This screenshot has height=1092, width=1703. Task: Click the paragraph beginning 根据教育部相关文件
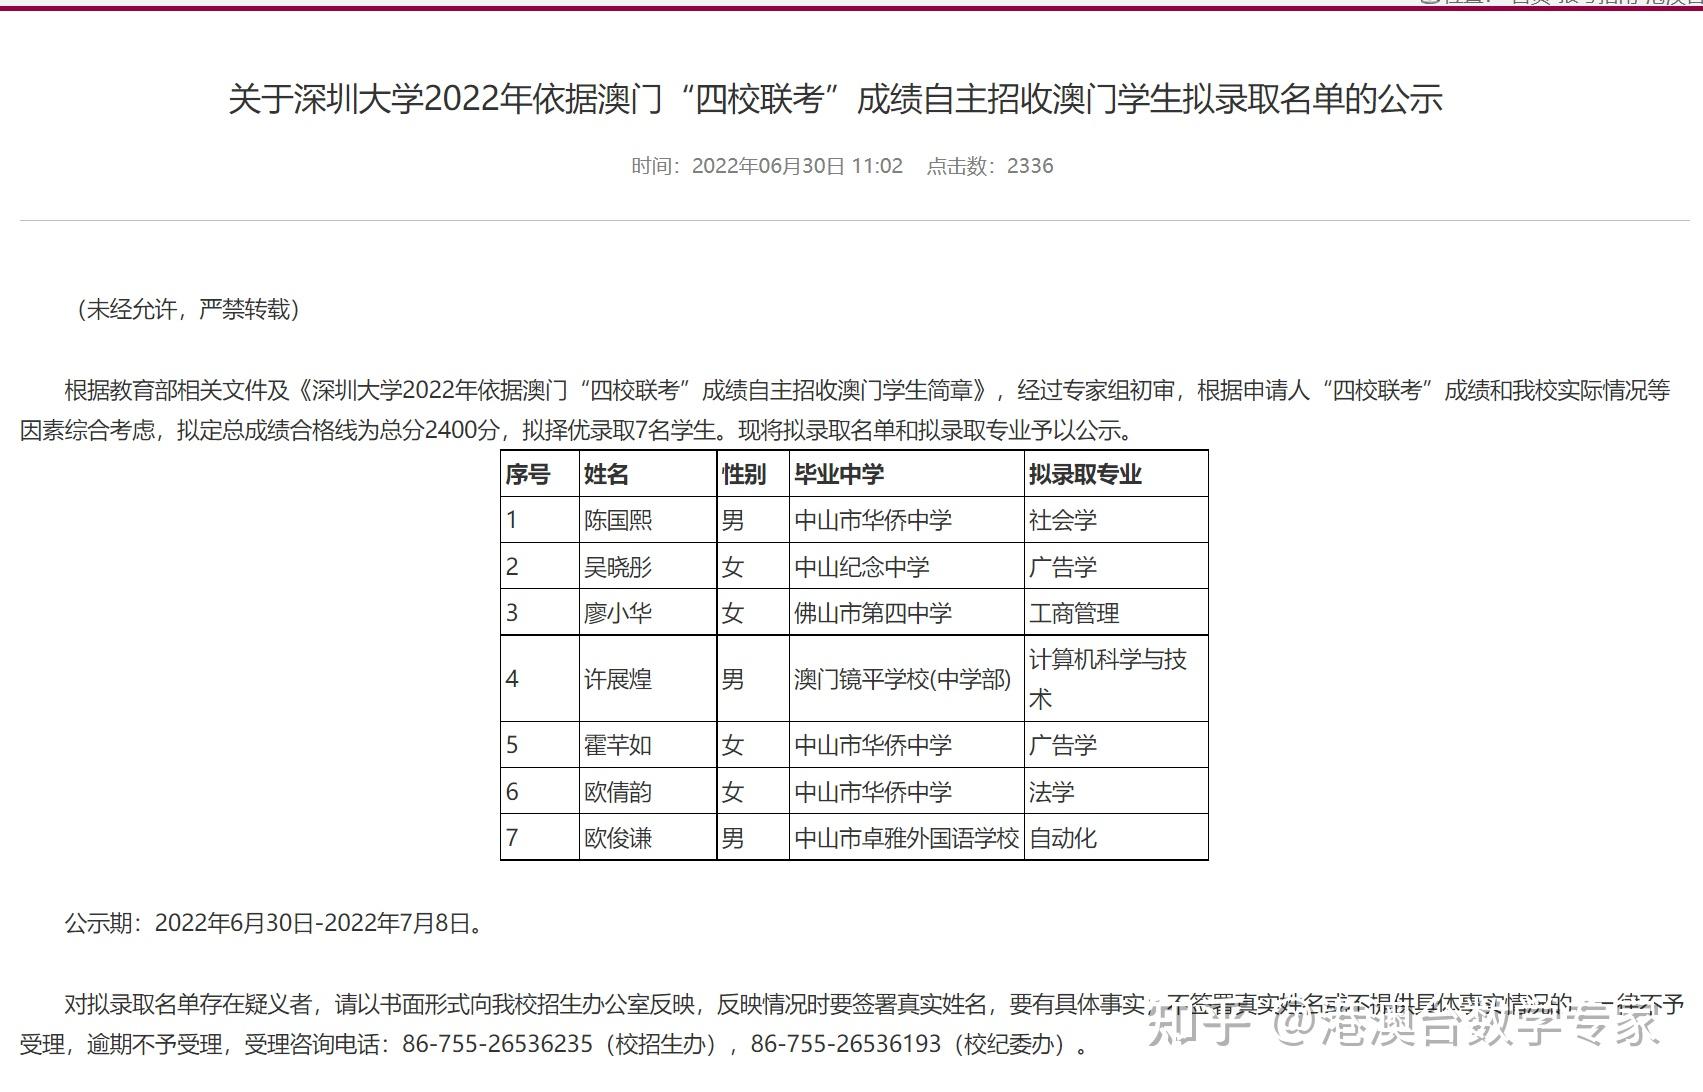point(845,410)
